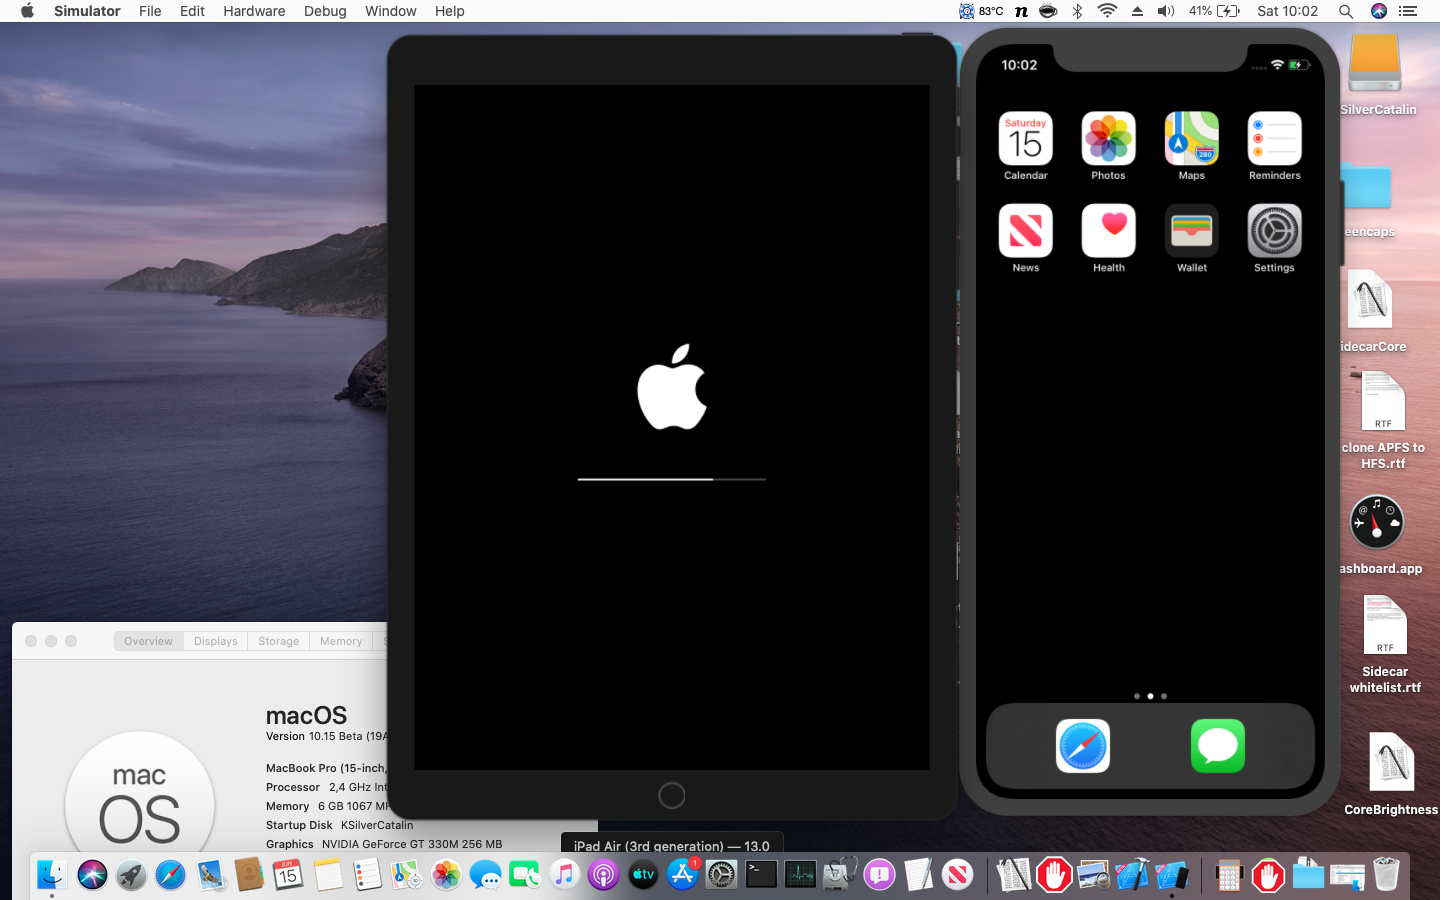
Task: Open the Apple menu
Action: coord(27,11)
